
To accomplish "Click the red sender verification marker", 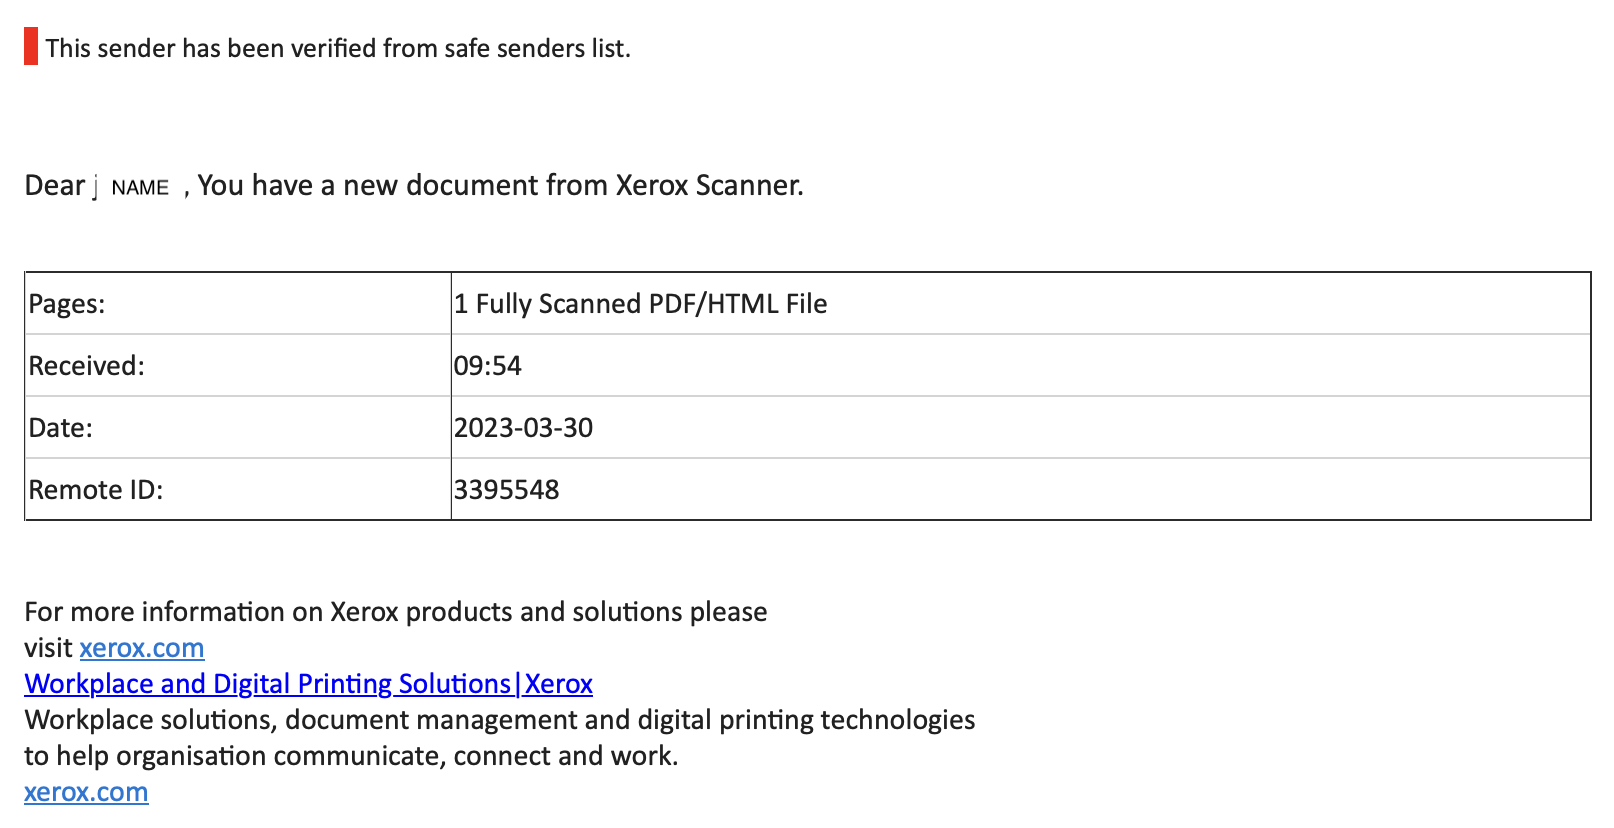I will click(x=31, y=47).
